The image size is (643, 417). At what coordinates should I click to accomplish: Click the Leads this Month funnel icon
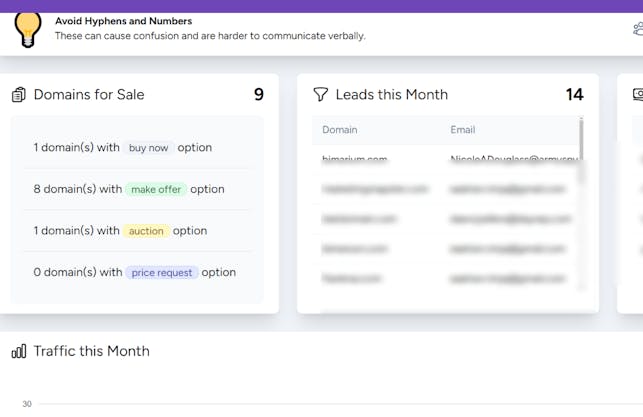coord(320,95)
